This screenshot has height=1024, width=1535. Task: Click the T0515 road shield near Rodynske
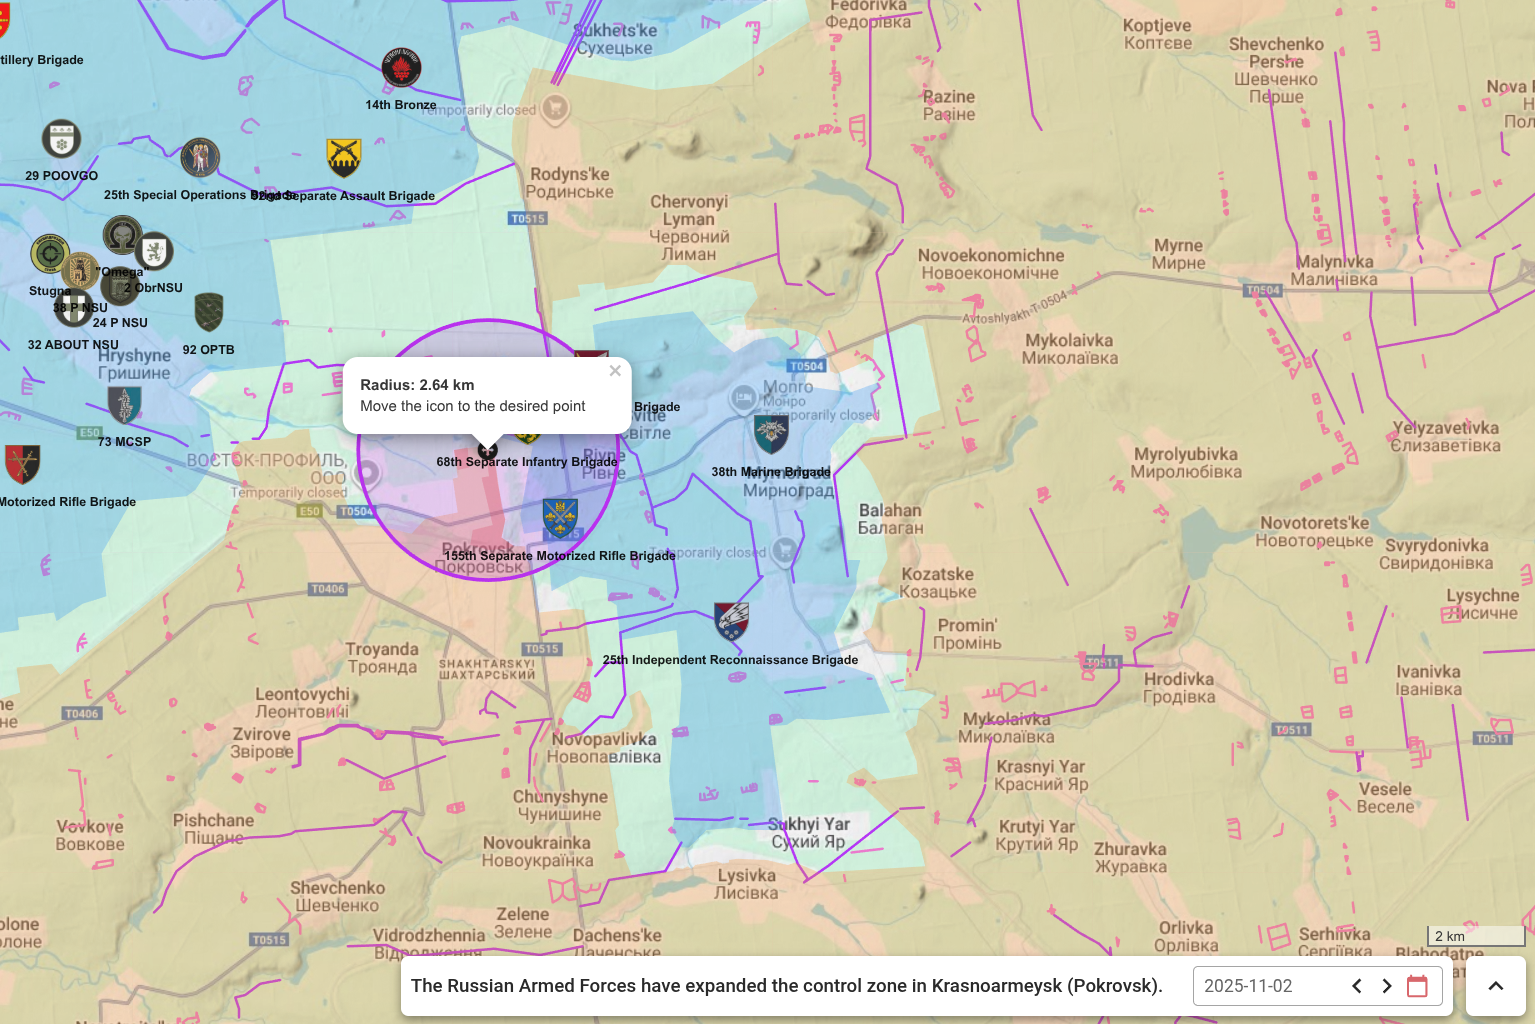(x=528, y=218)
